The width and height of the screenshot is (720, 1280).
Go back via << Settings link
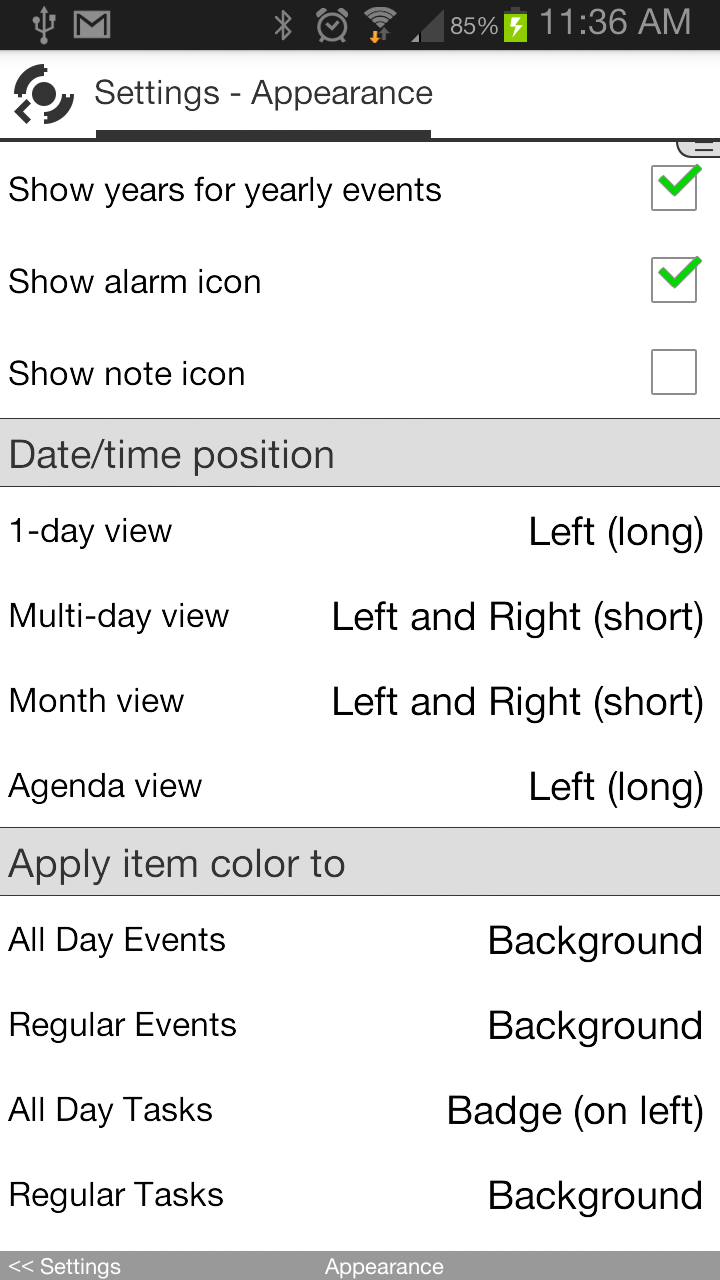click(64, 1266)
